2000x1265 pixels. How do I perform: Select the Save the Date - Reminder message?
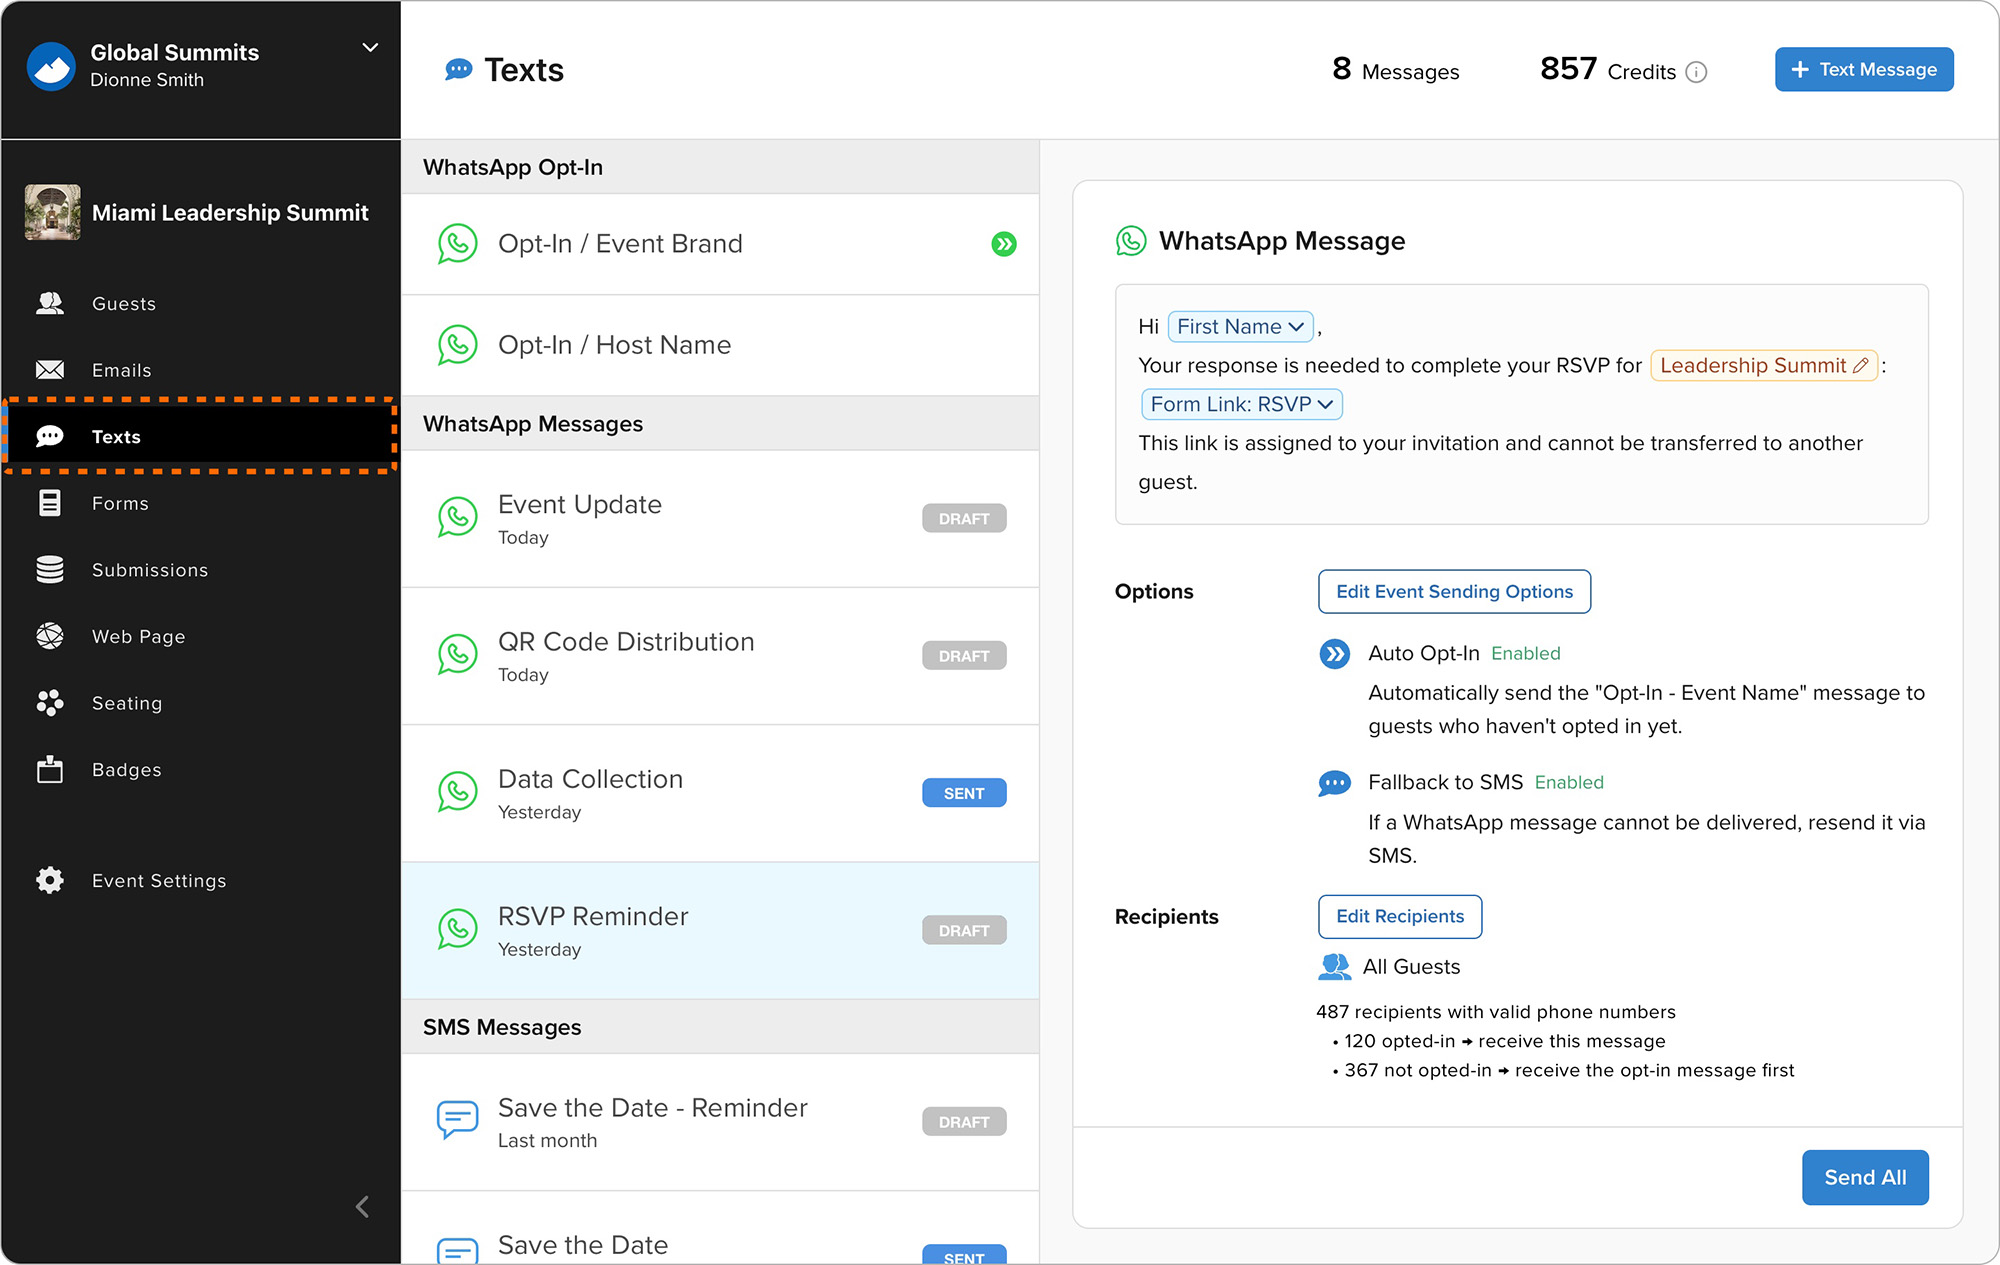720,1122
